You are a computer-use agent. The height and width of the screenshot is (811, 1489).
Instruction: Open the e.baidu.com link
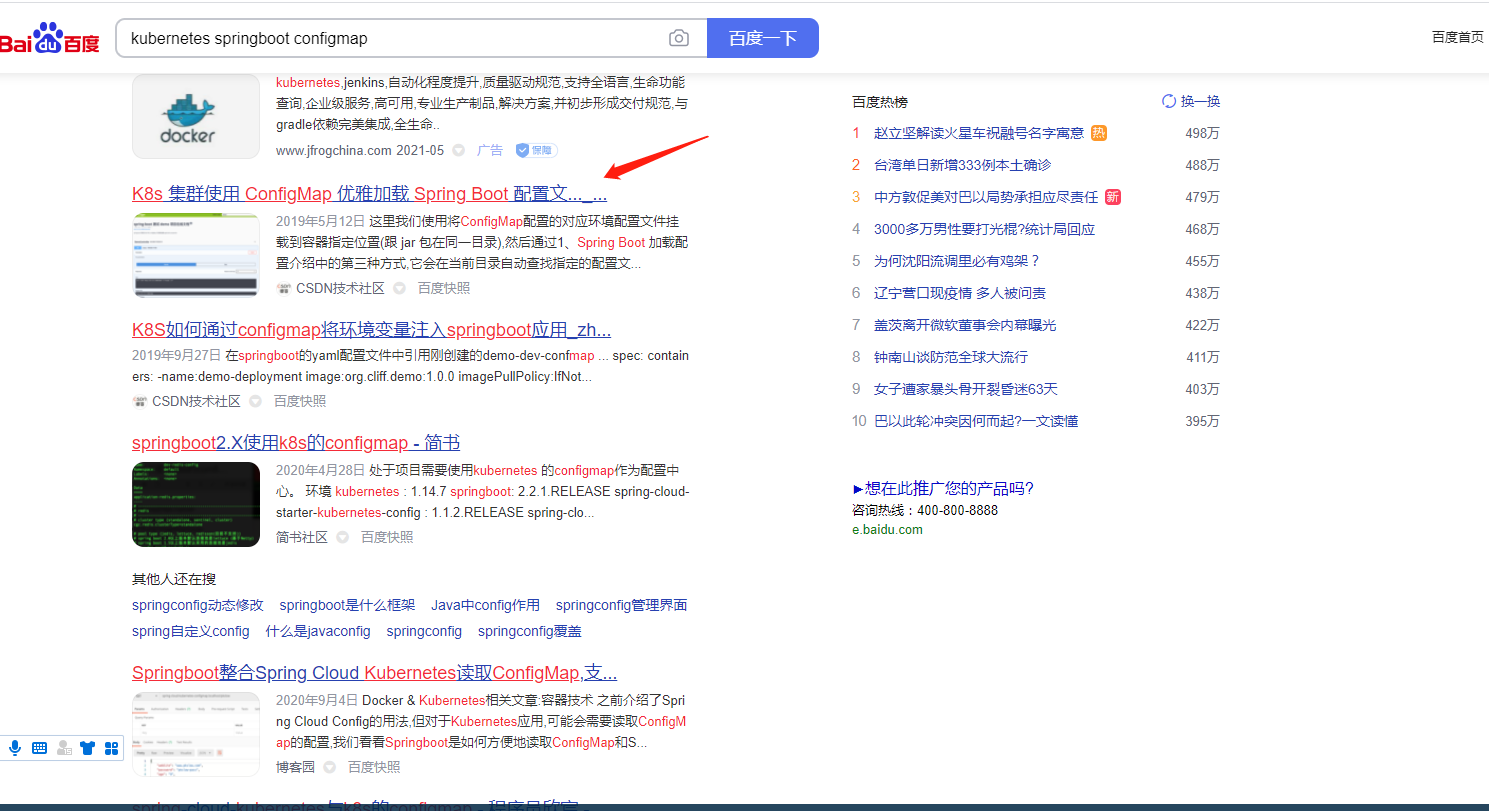(887, 530)
